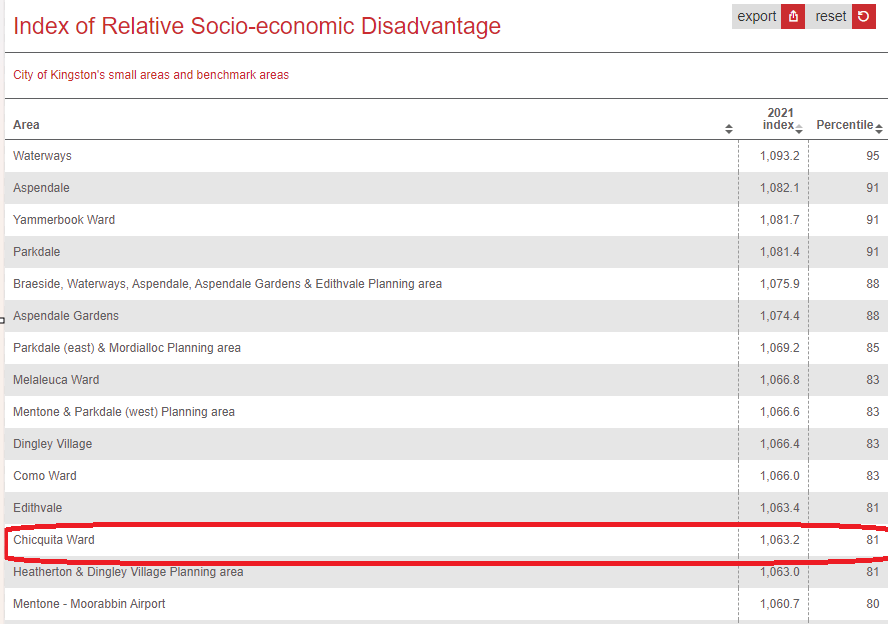Click the sort arrows beside 2021 index
888x624 pixels.
point(799,128)
